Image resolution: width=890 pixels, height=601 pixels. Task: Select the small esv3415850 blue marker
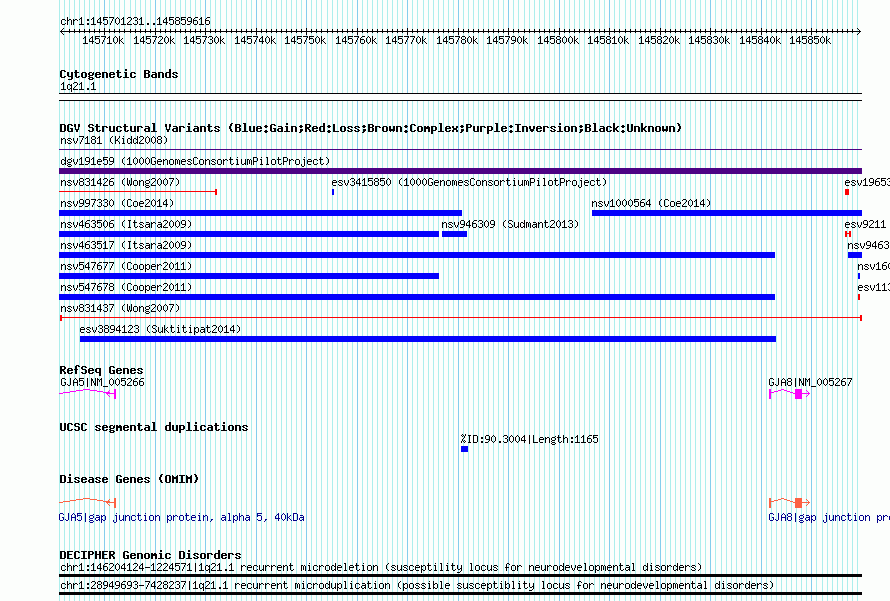[x=333, y=192]
